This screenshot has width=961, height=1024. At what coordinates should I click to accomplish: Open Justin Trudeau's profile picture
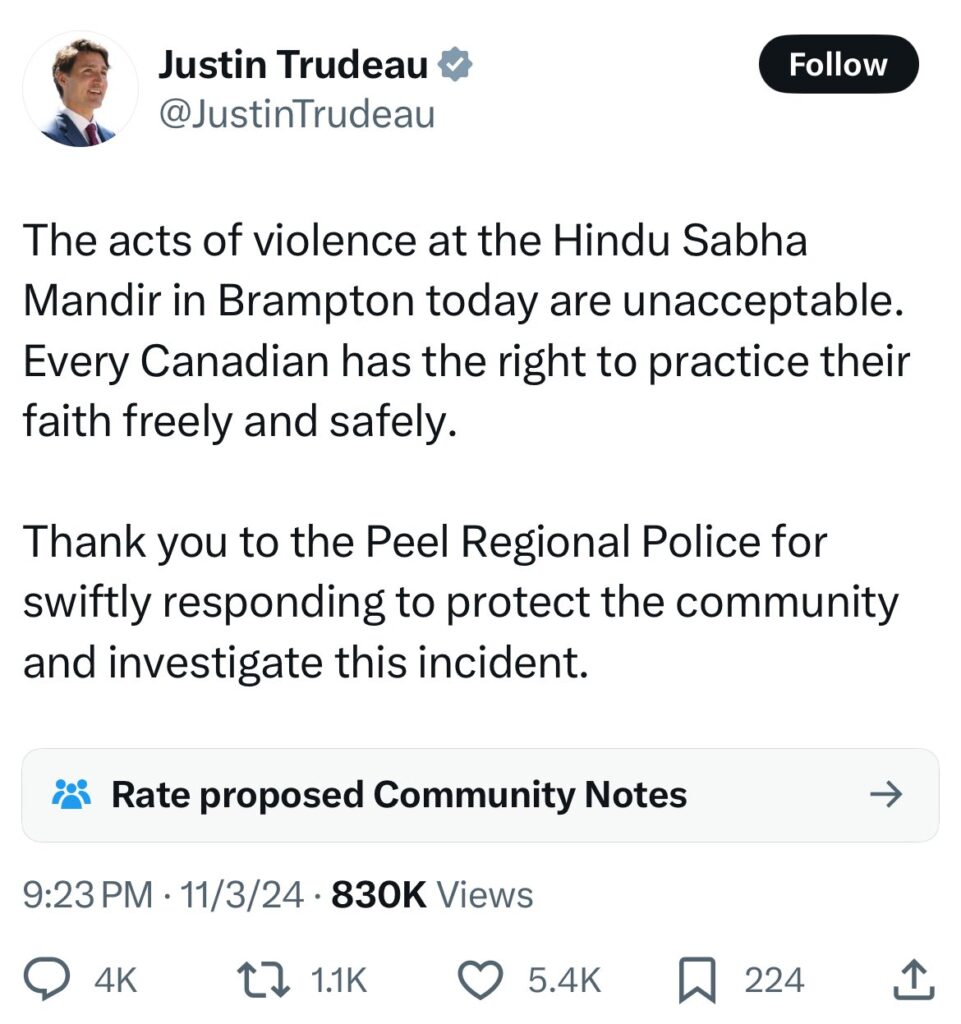(80, 89)
